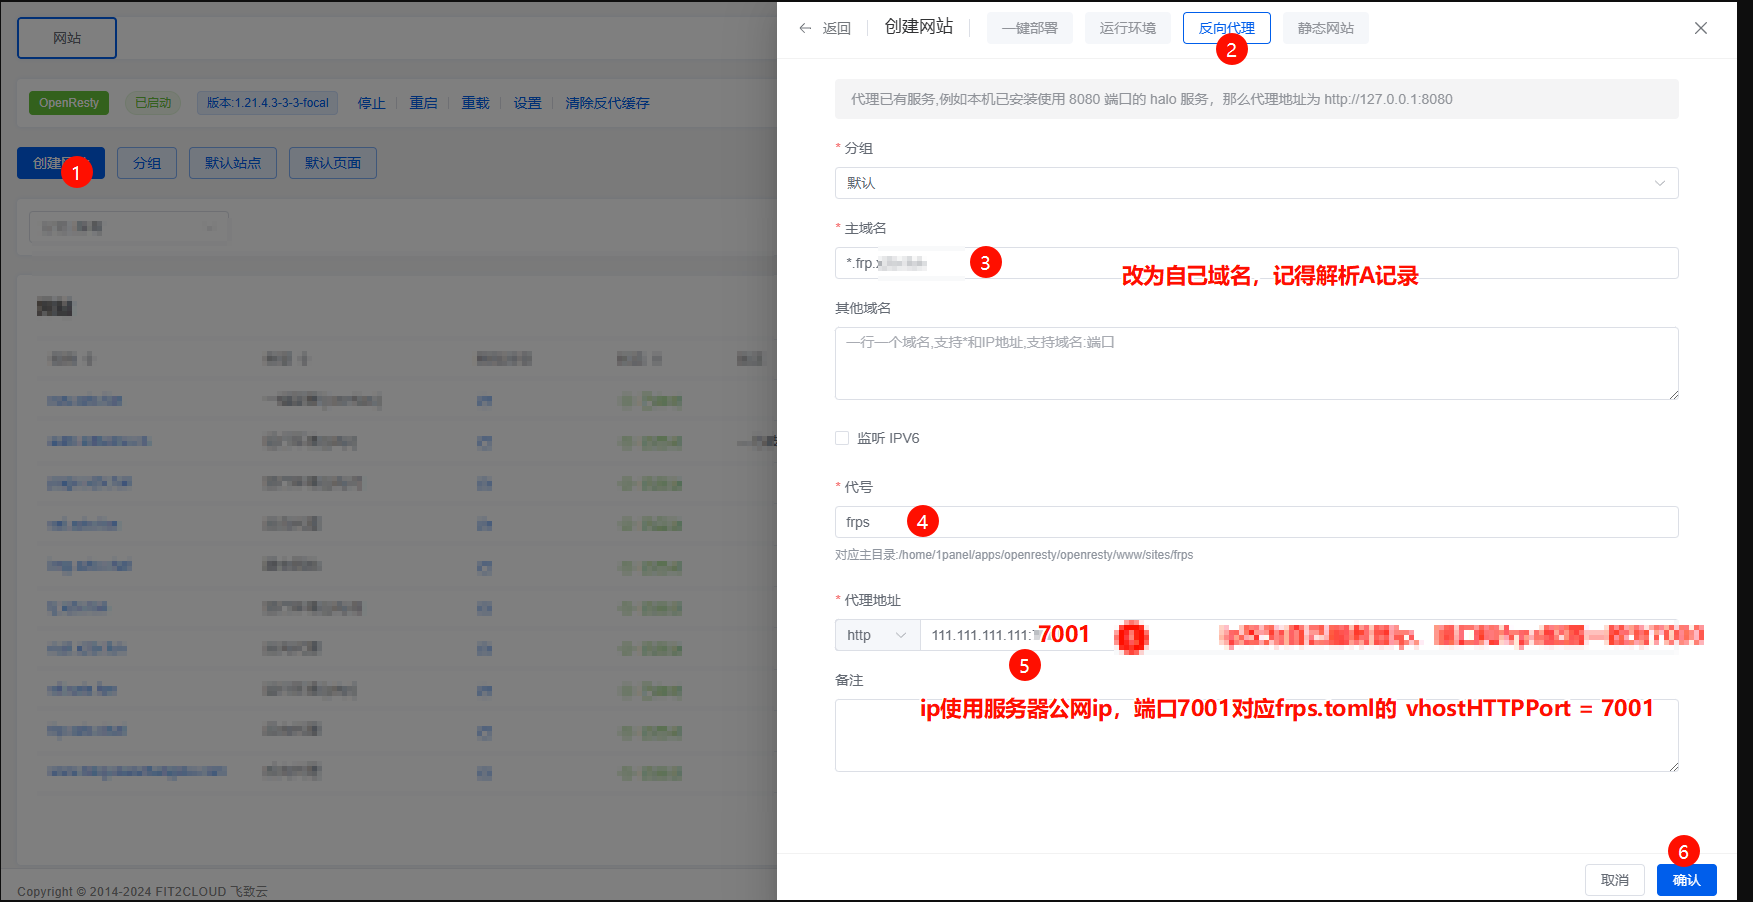
Task: Click the back arrow icon
Action: [805, 28]
